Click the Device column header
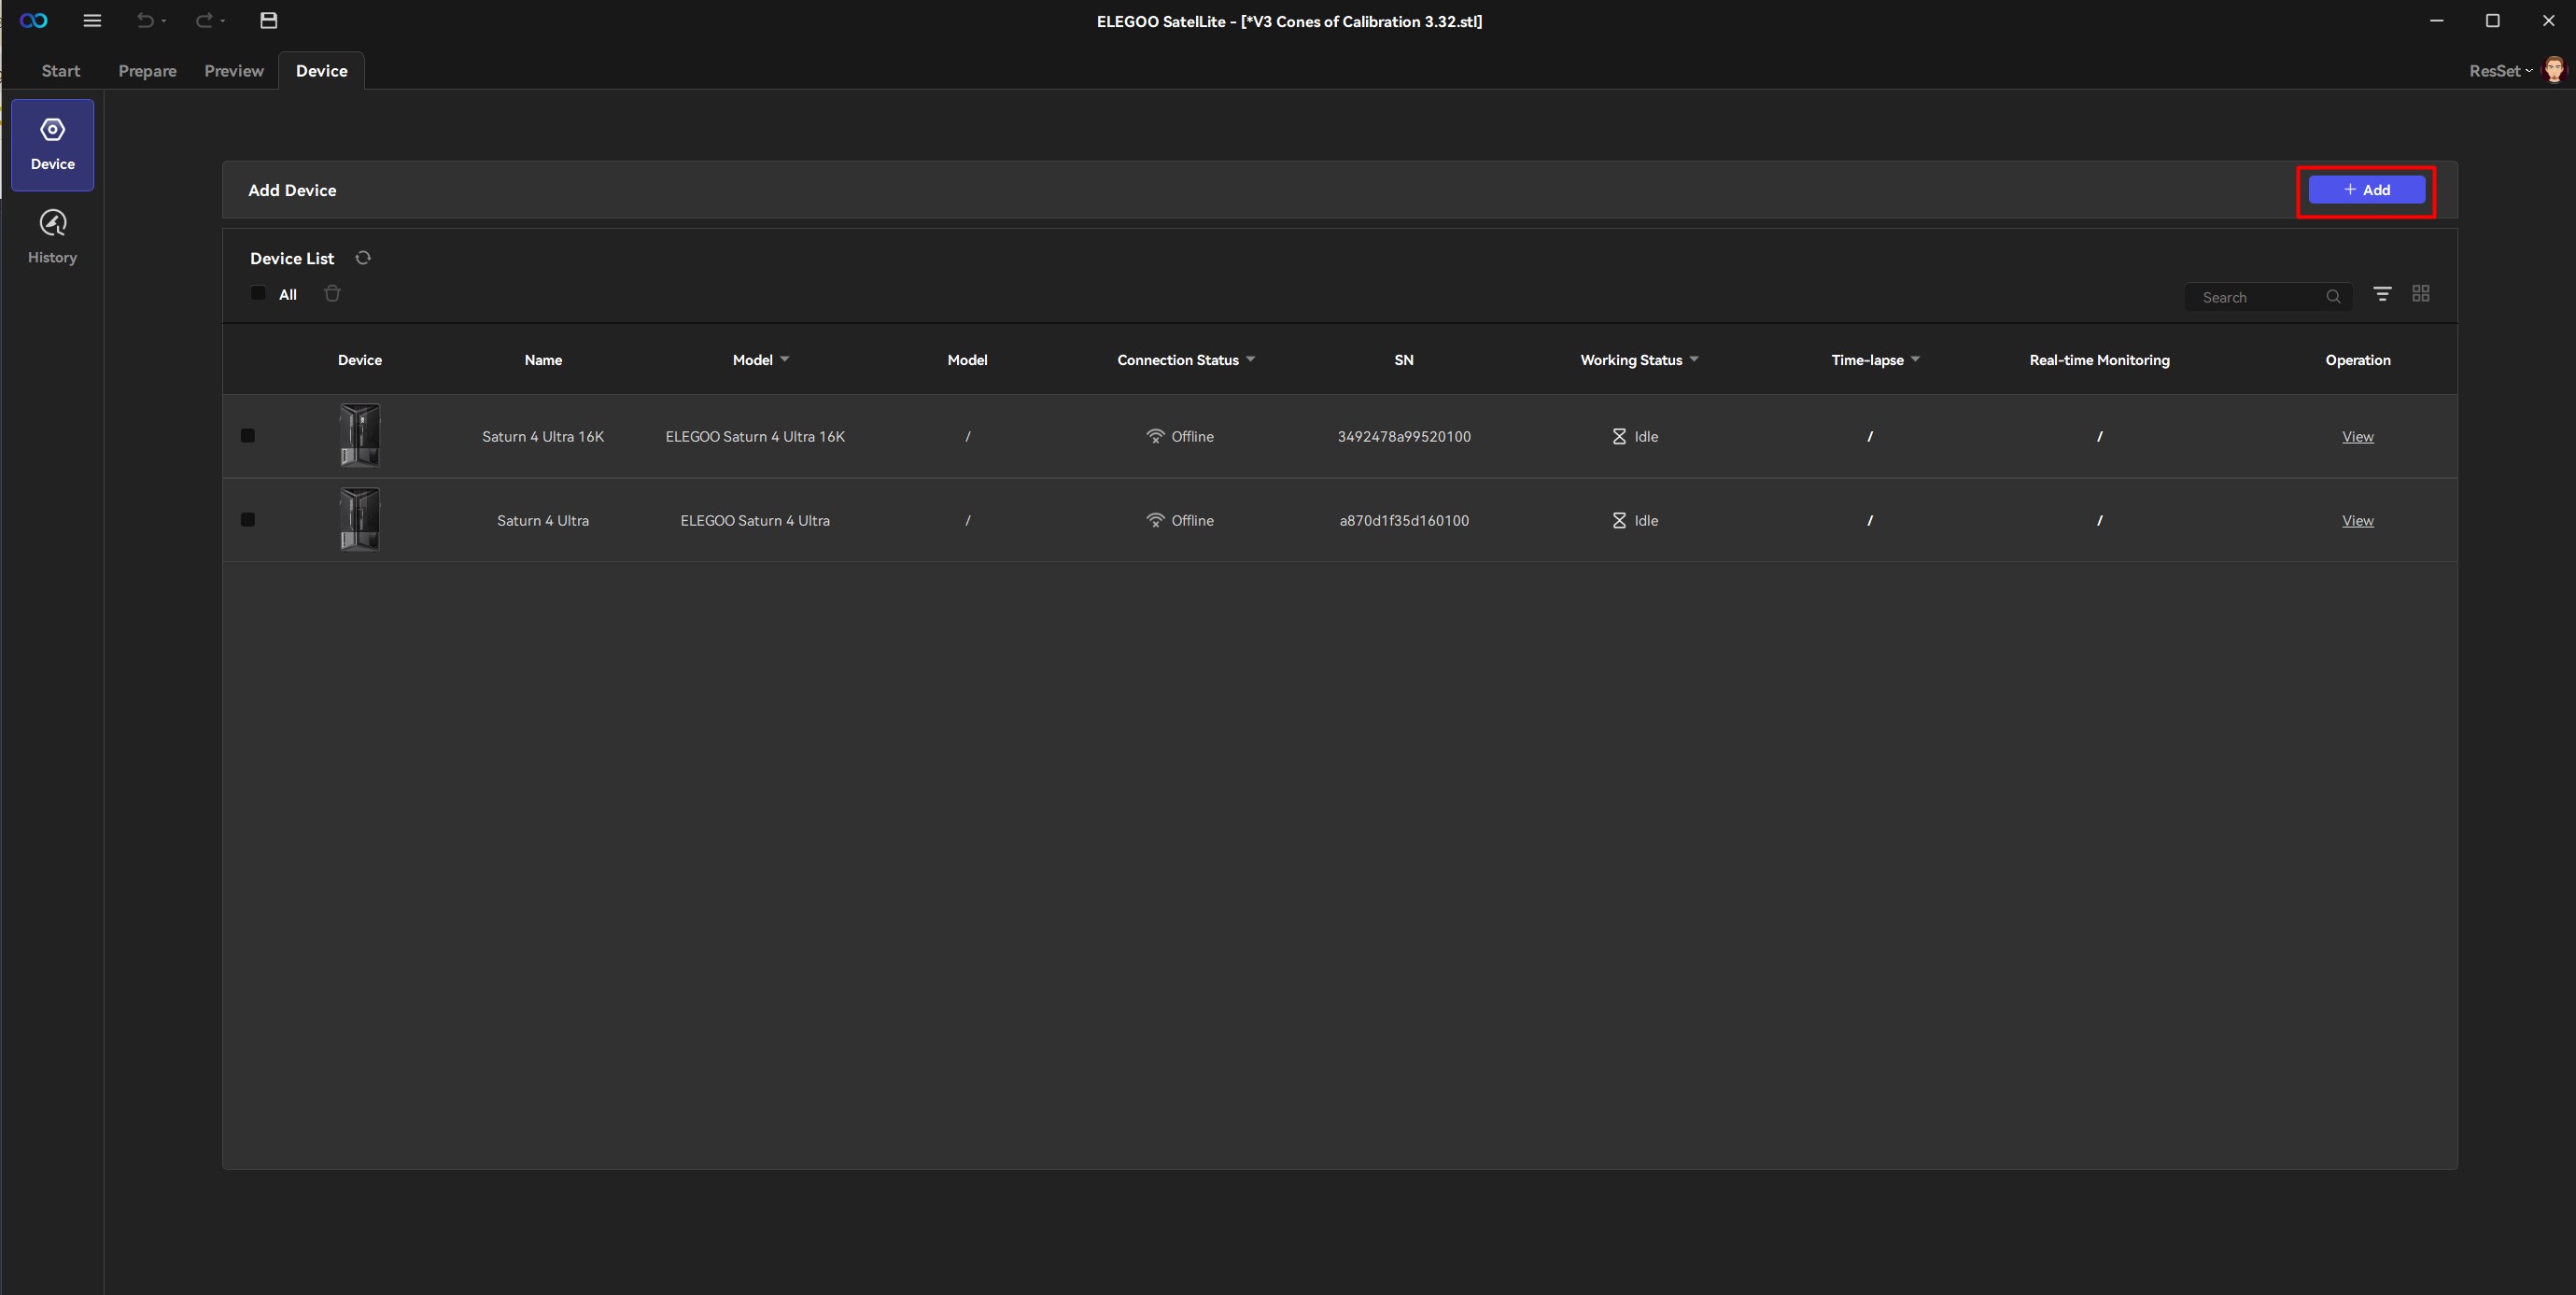 360,360
